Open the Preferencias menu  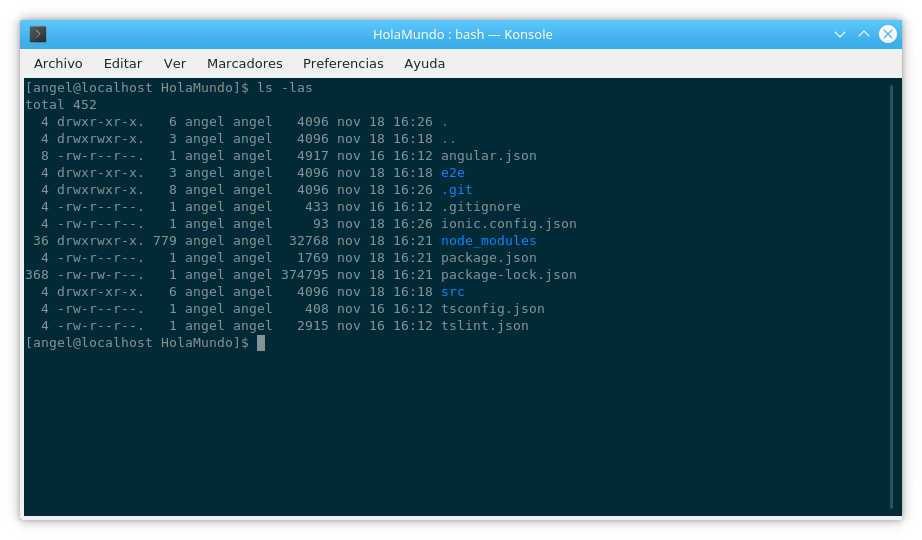point(343,64)
